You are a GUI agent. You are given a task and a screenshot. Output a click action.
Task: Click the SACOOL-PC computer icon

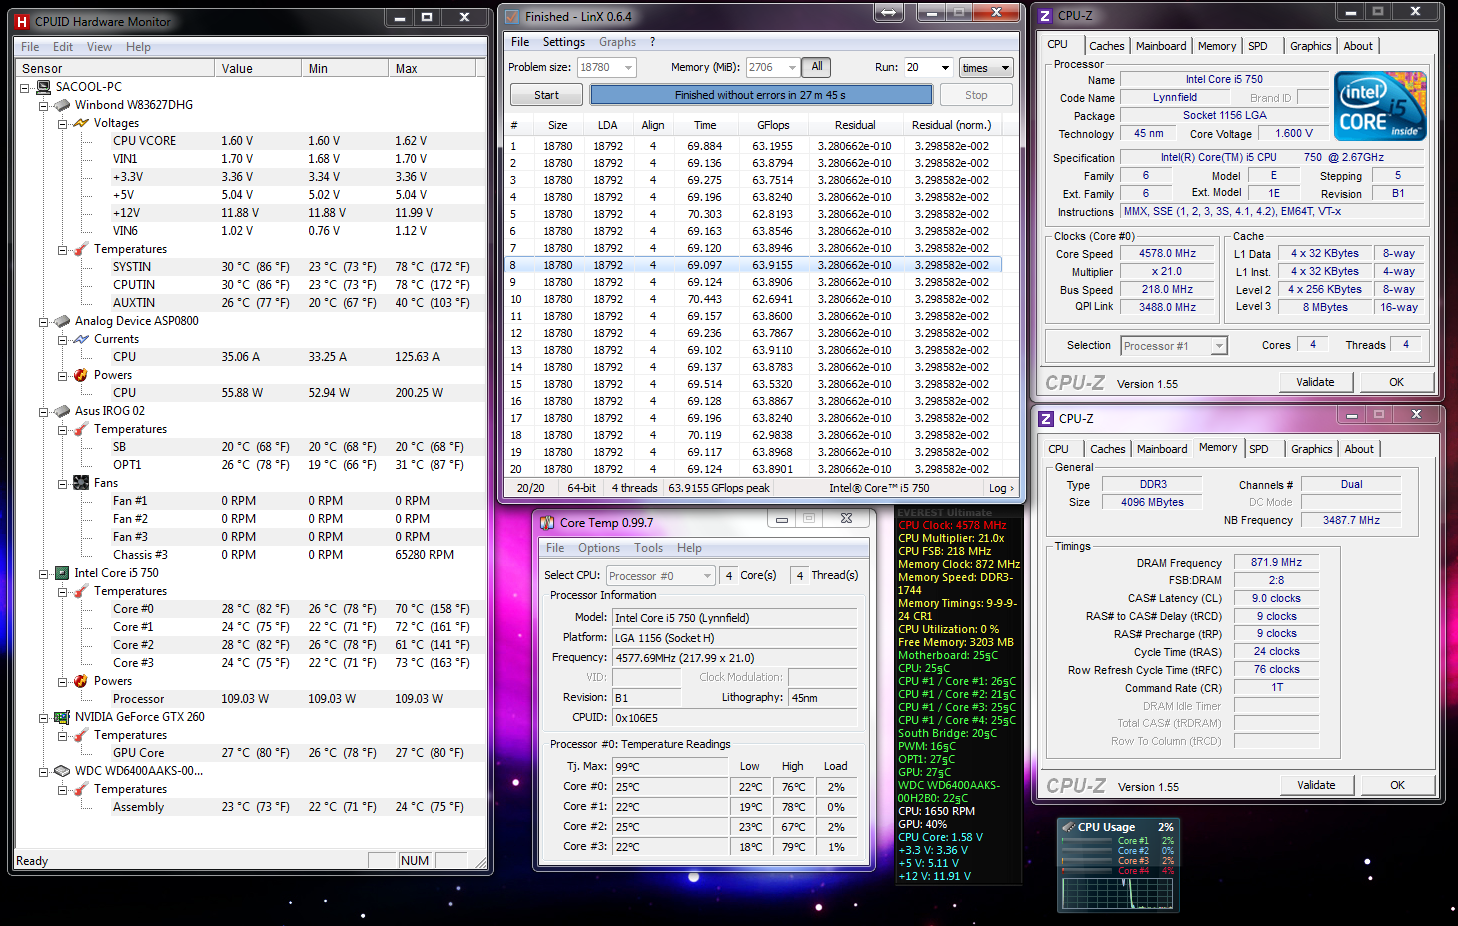click(x=43, y=87)
